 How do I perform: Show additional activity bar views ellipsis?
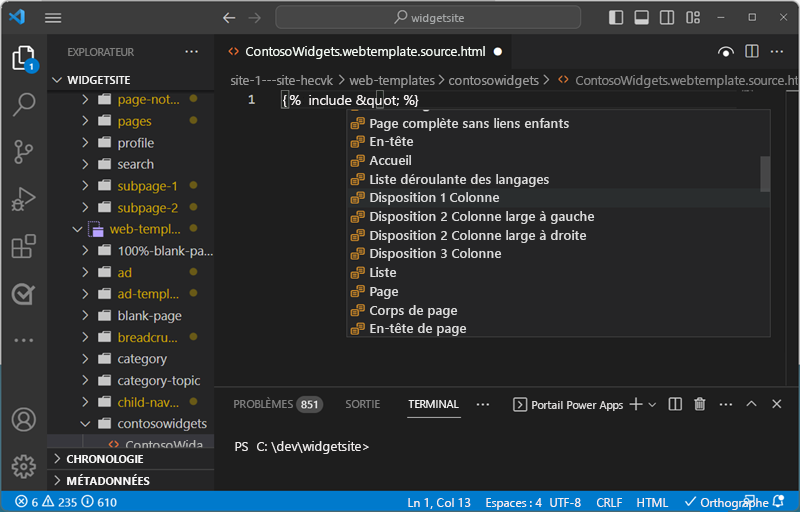tap(23, 340)
